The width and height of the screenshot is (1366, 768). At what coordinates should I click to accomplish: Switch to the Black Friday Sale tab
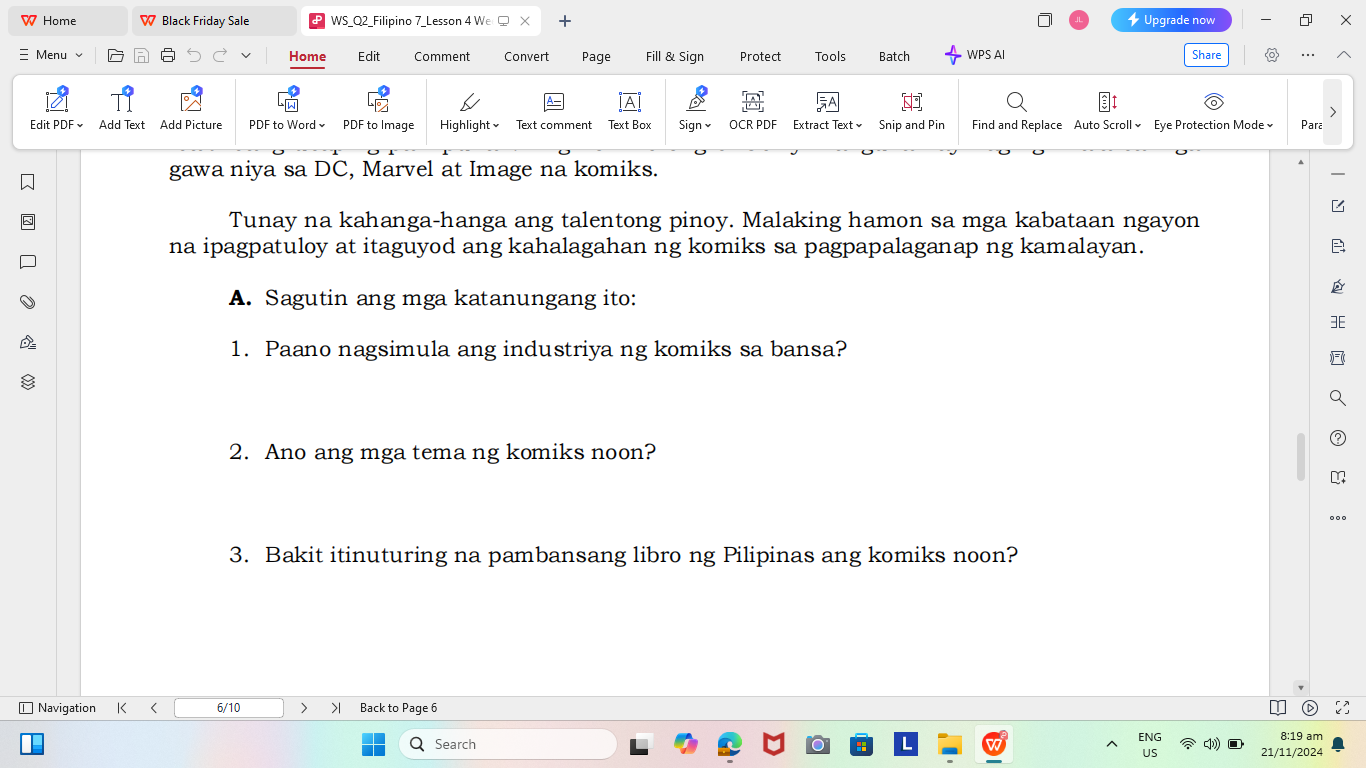(214, 20)
